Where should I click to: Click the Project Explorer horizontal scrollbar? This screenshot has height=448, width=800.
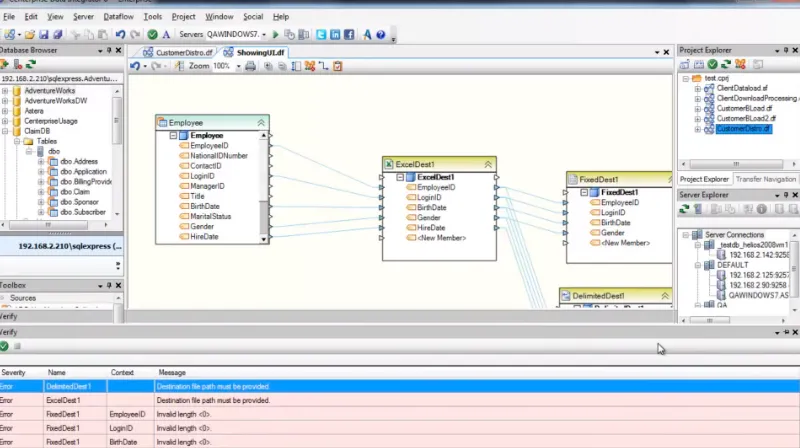pyautogui.click(x=737, y=164)
